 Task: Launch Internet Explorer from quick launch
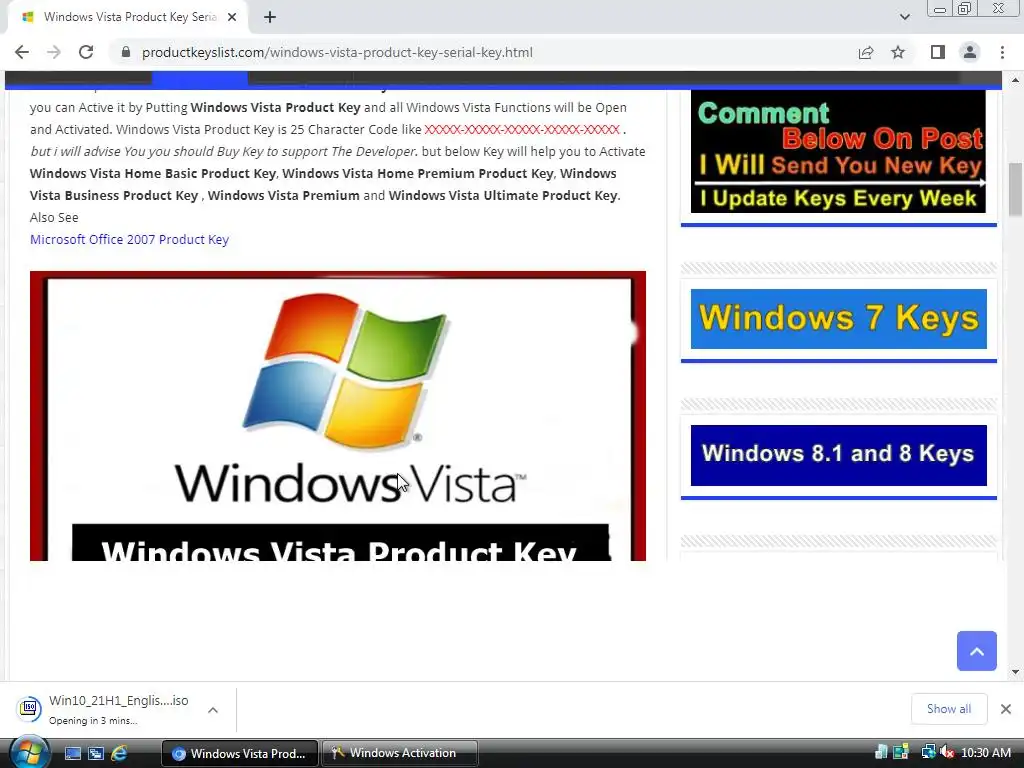pos(120,753)
